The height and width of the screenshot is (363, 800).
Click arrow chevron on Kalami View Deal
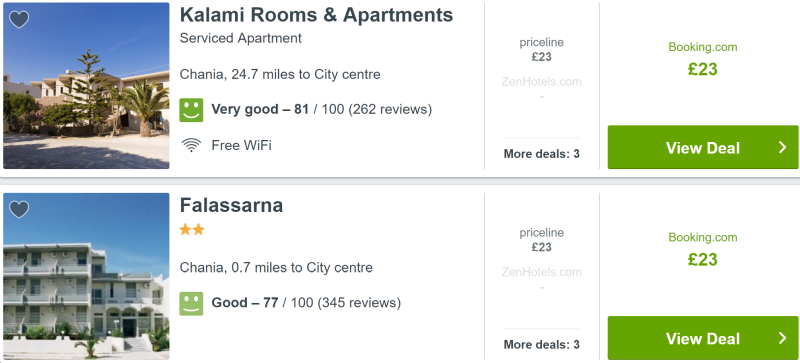(x=783, y=148)
